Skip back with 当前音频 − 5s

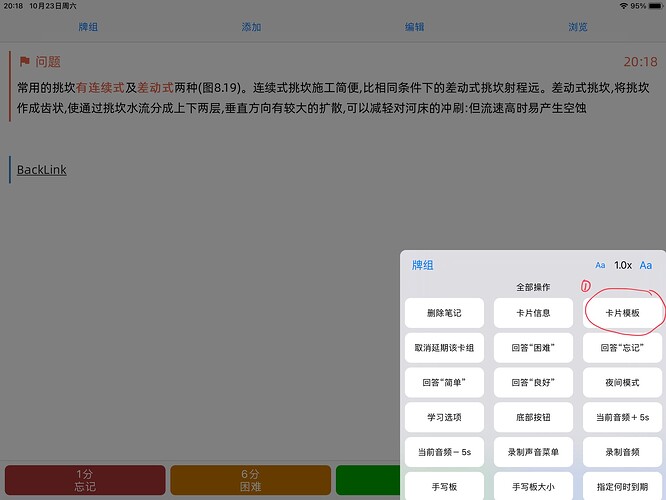coord(444,452)
